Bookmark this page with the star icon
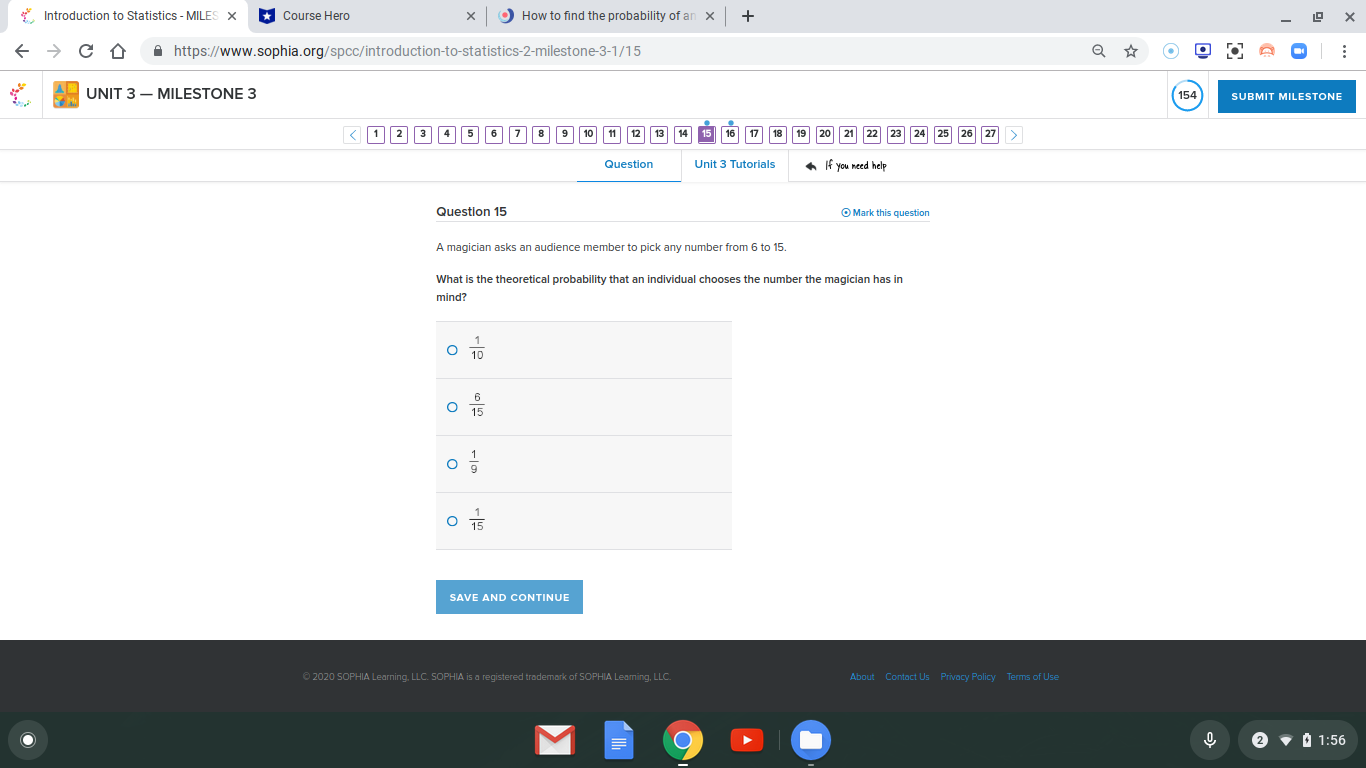This screenshot has height=768, width=1366. tap(1131, 51)
